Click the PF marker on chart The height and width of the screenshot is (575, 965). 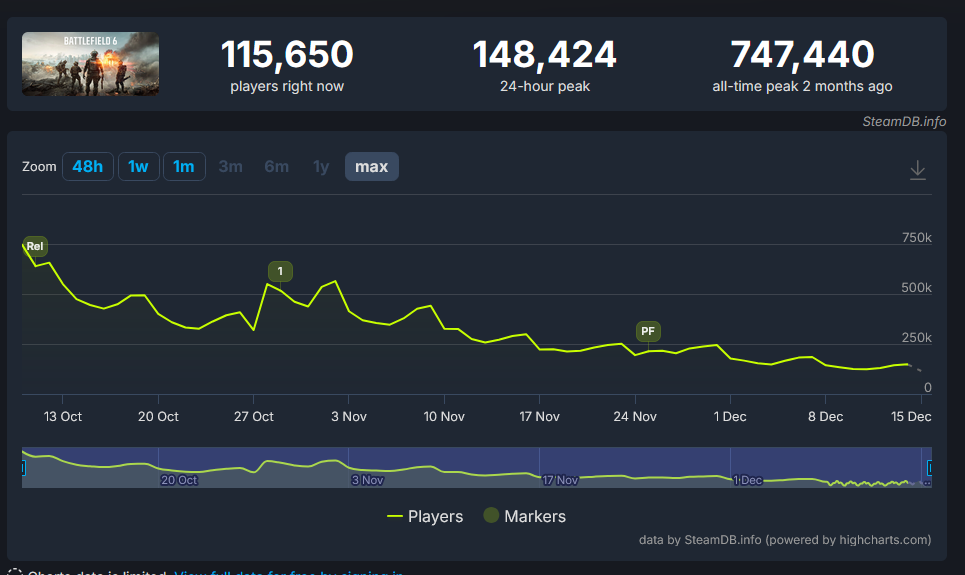pyautogui.click(x=648, y=331)
